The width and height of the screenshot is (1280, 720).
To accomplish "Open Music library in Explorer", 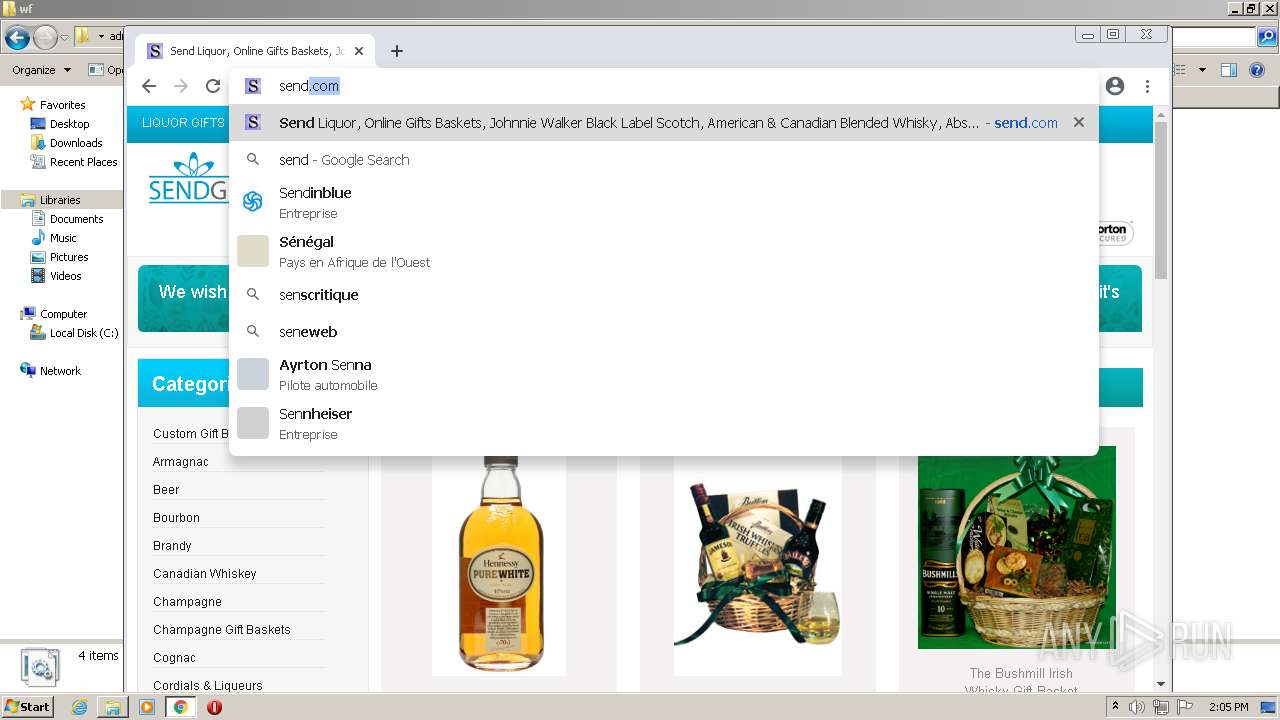I will point(63,238).
